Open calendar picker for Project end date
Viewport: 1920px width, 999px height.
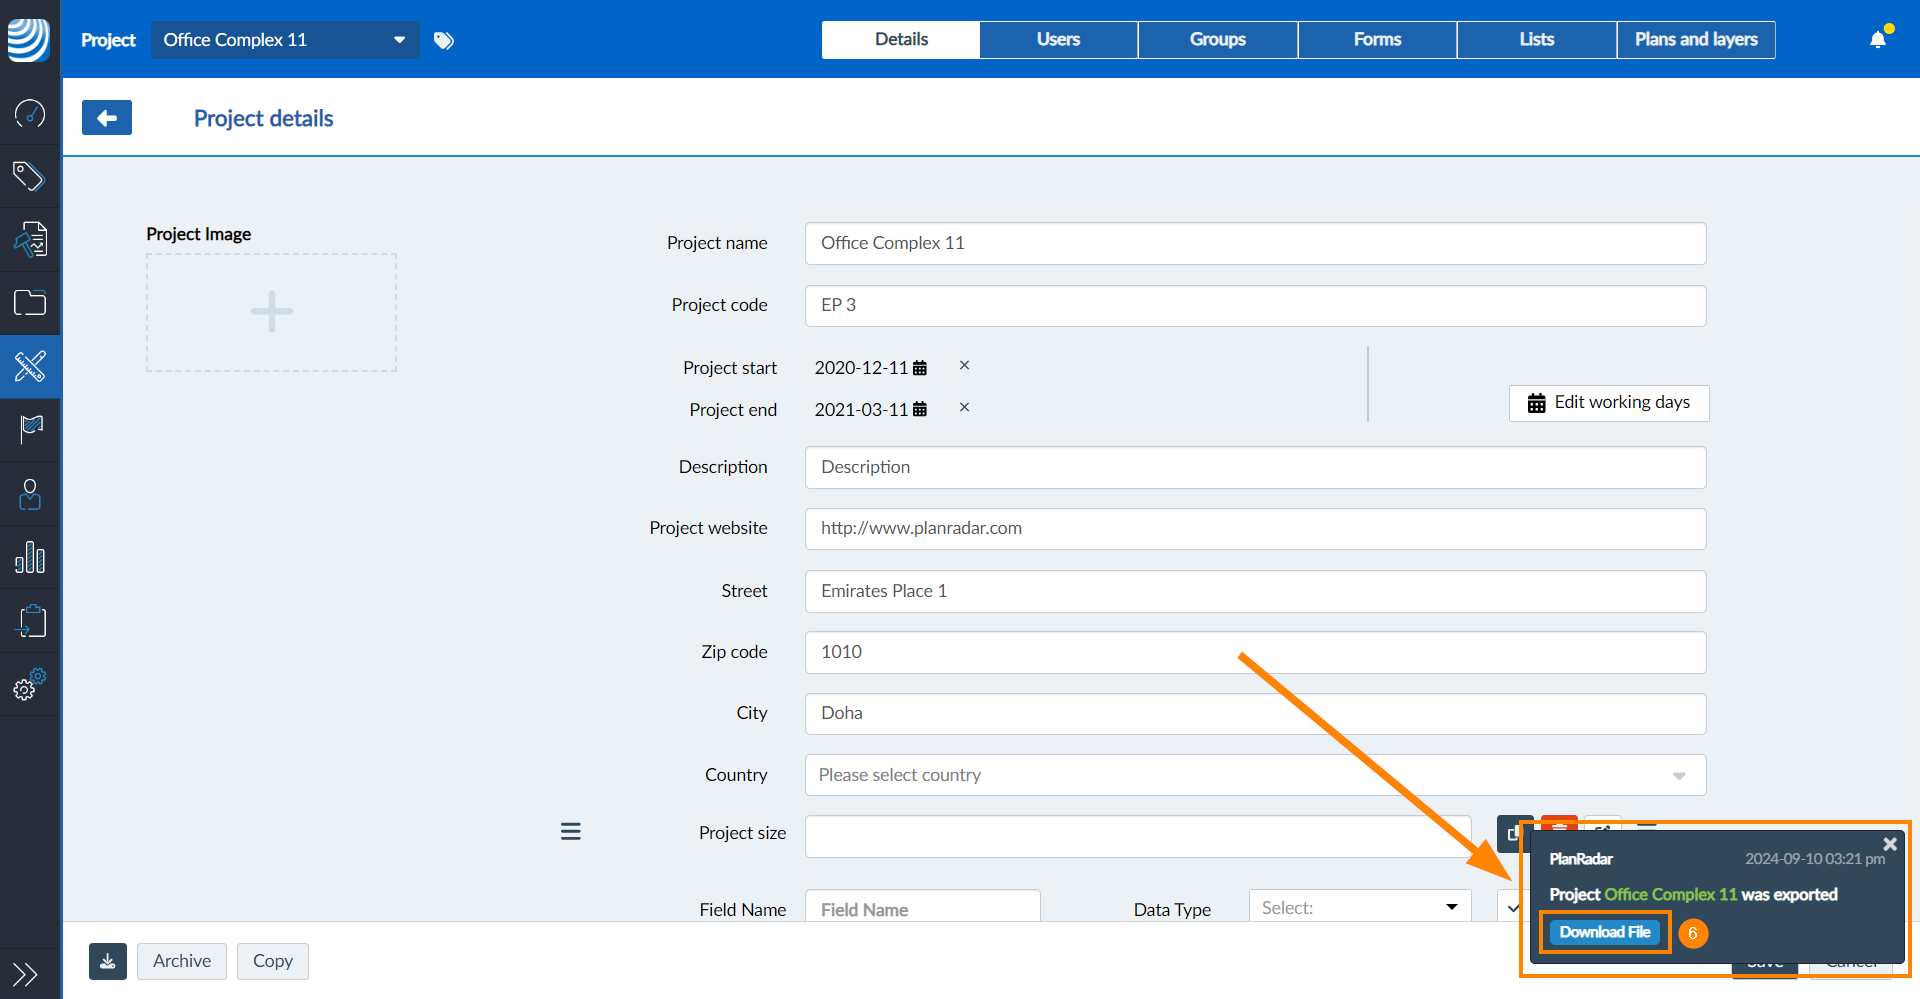pos(920,409)
